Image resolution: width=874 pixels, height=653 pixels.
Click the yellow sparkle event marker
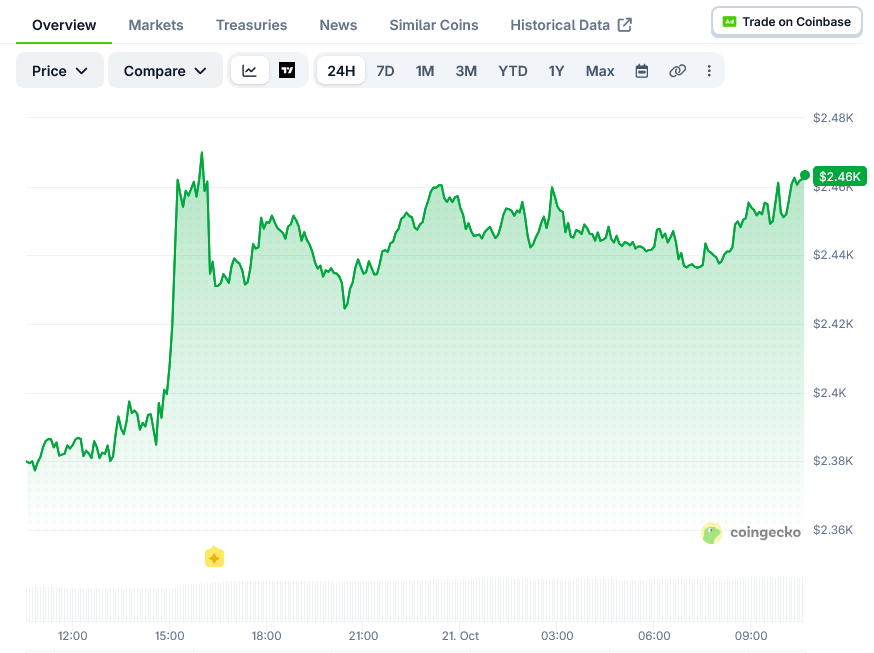pos(215,557)
